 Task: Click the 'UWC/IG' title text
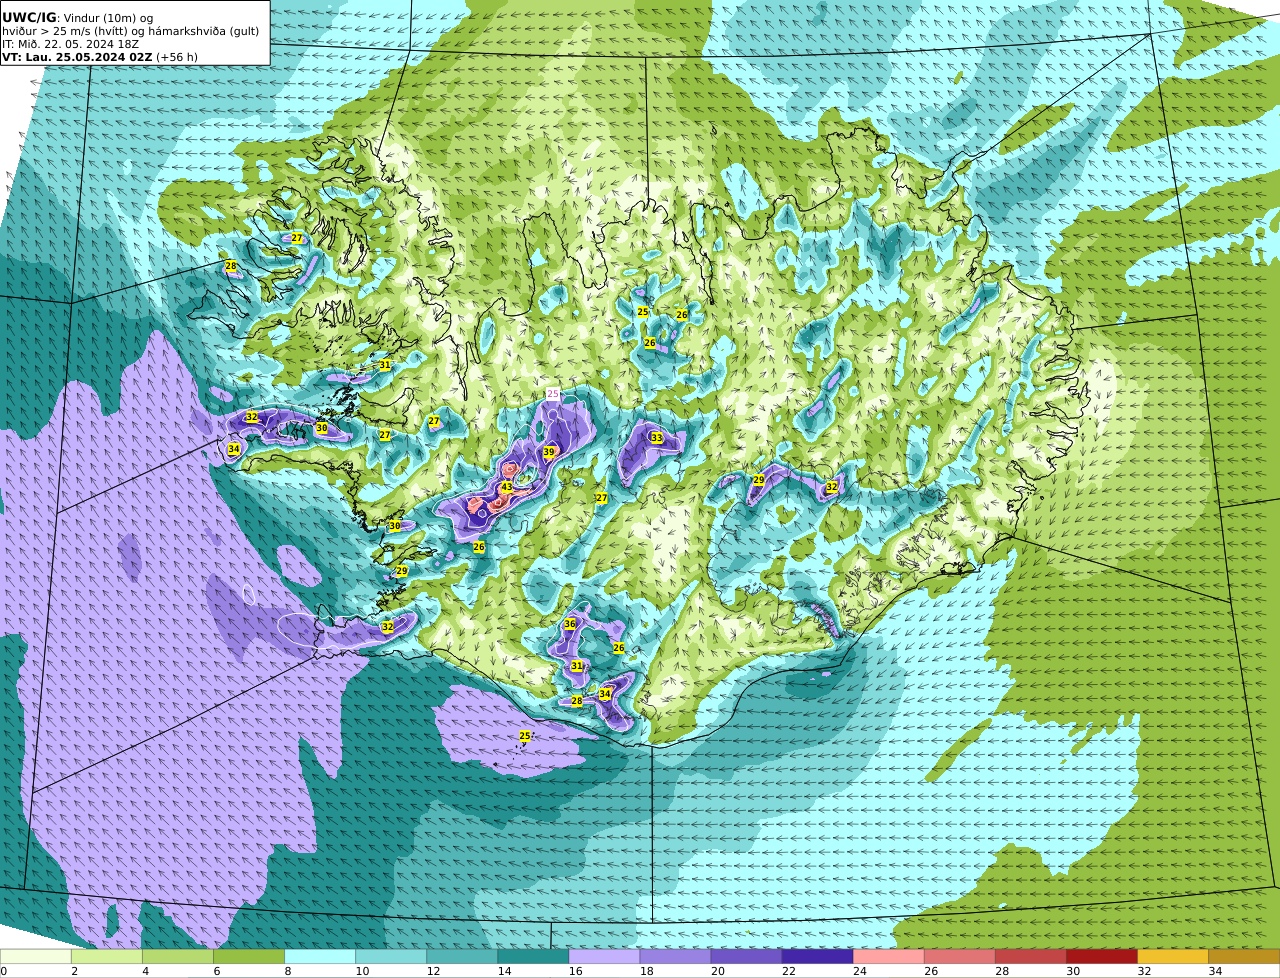point(29,17)
